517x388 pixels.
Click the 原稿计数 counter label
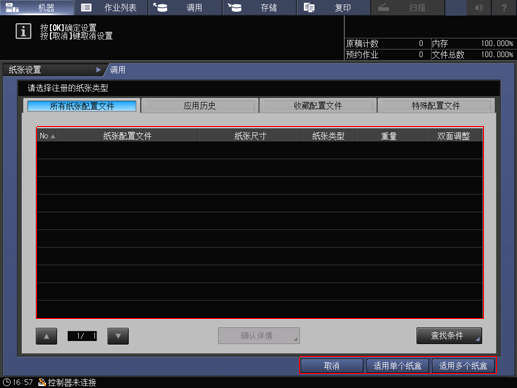[x=362, y=44]
